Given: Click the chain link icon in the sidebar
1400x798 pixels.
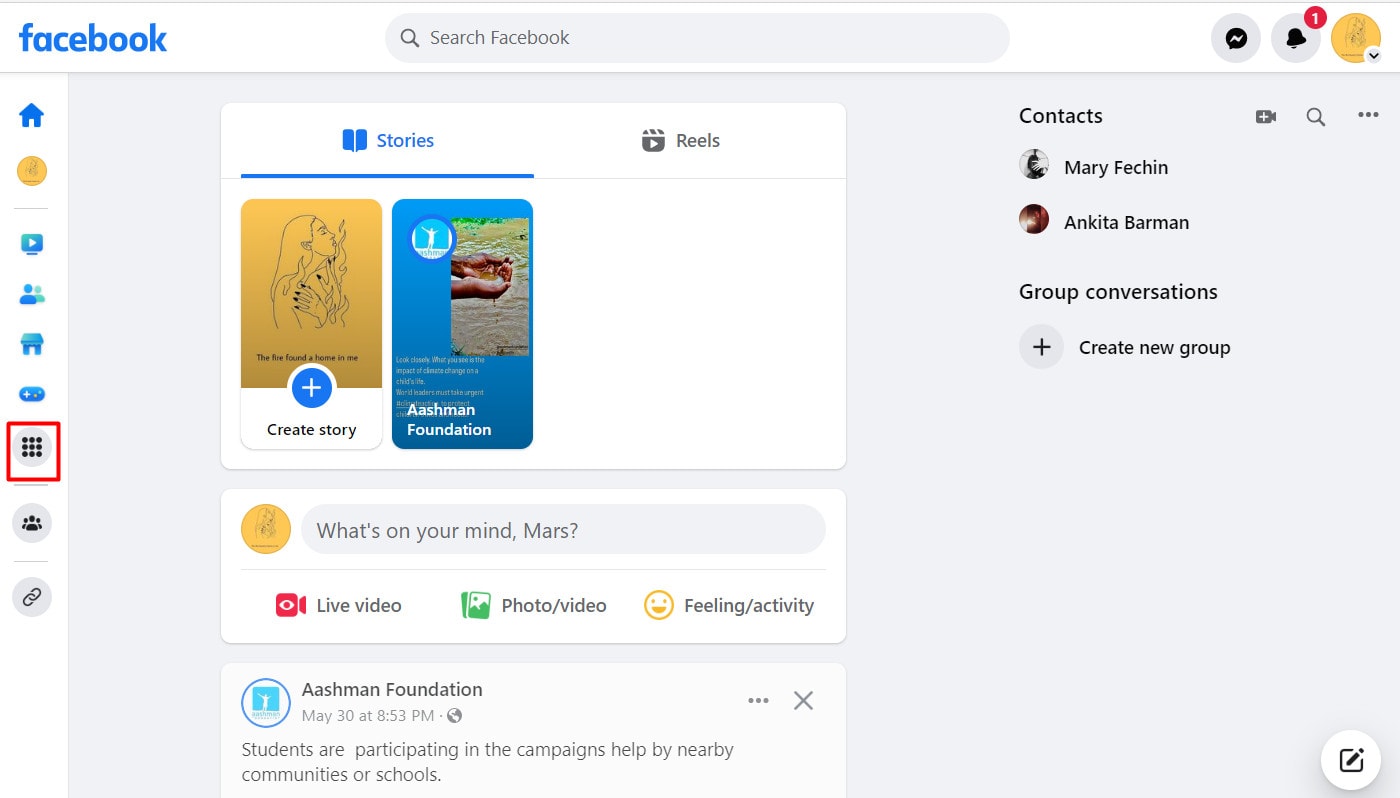Looking at the screenshot, I should [x=32, y=597].
